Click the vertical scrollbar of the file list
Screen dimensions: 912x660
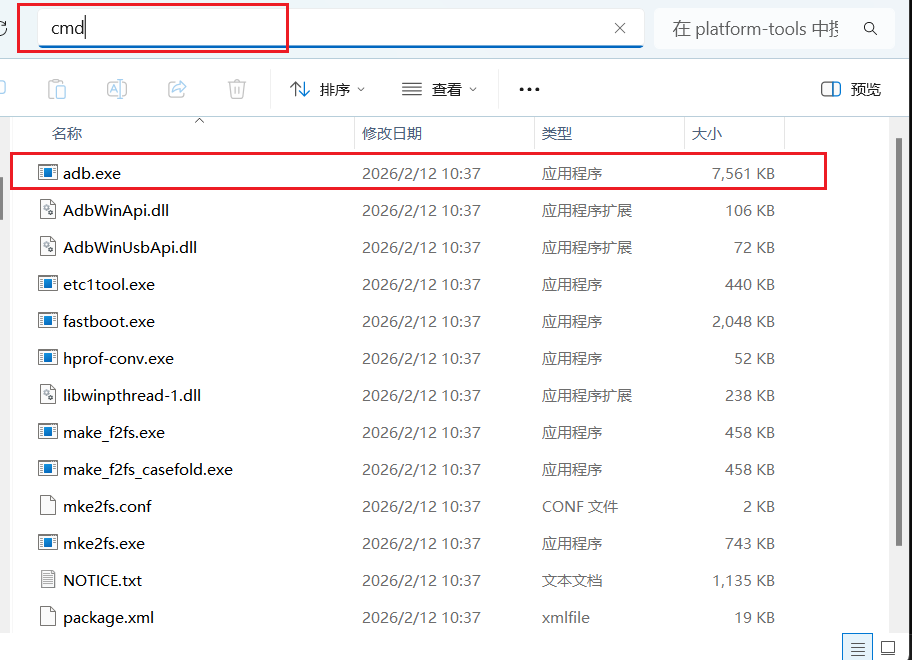tap(899, 342)
